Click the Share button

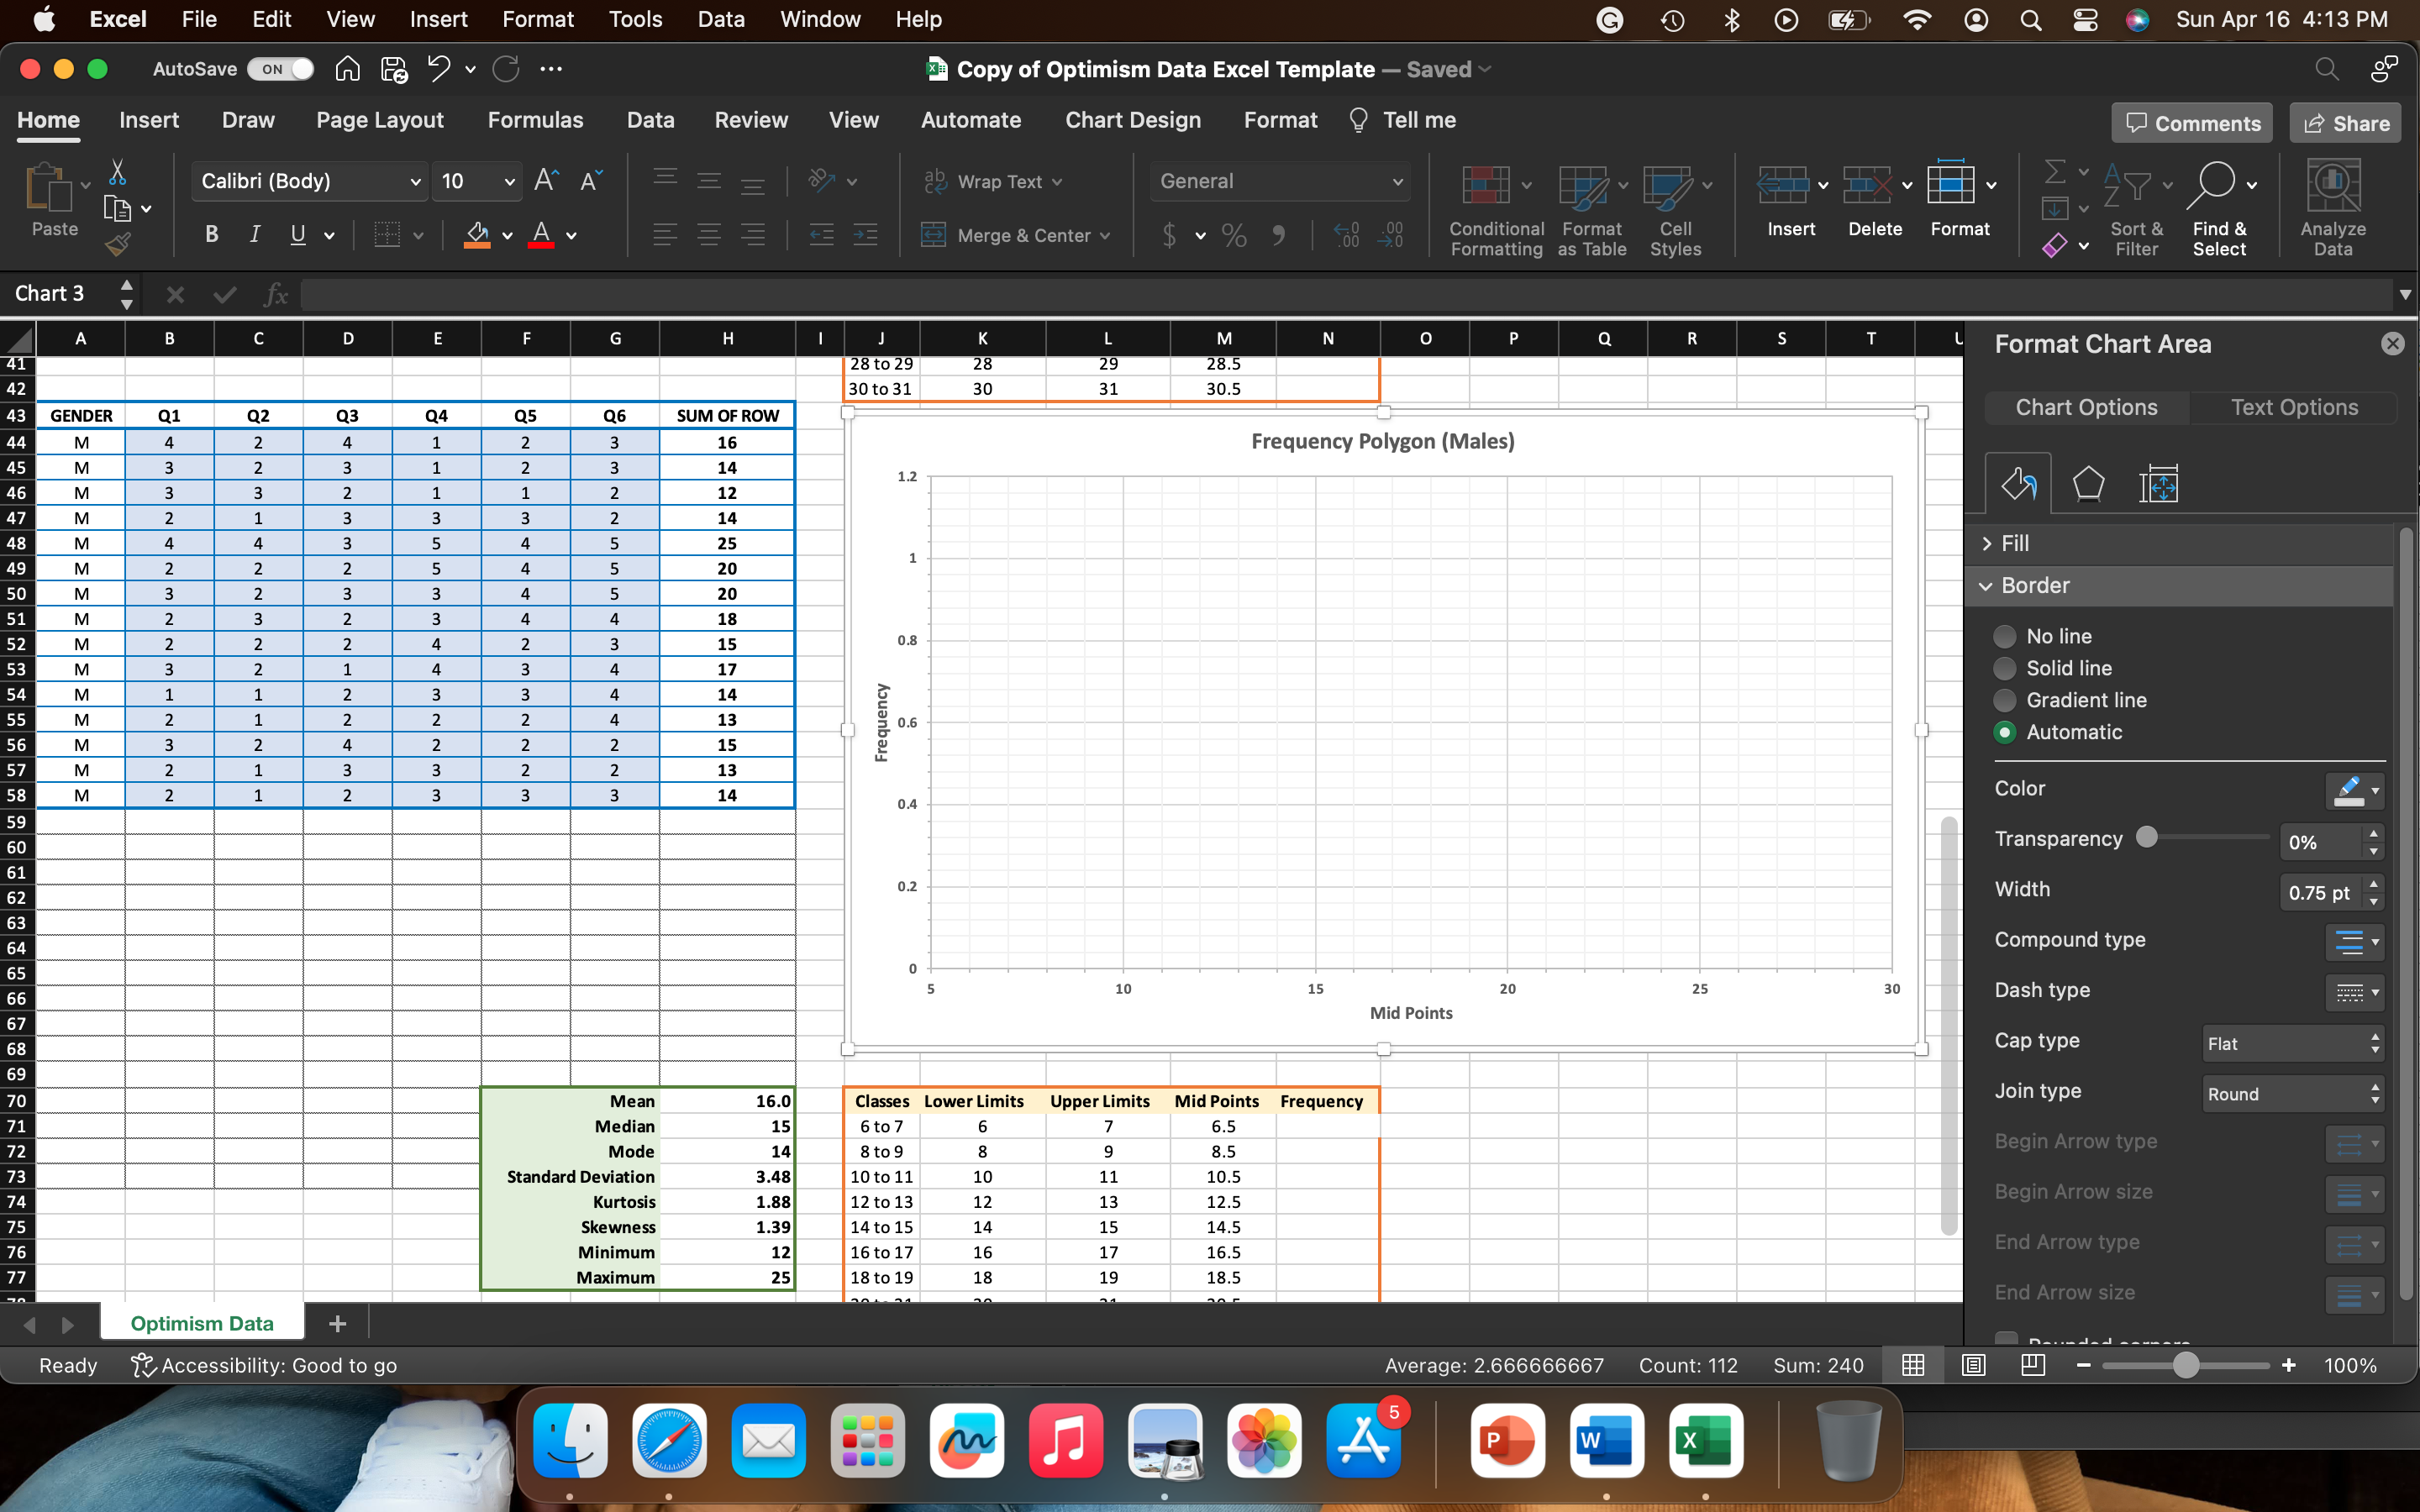click(2345, 123)
